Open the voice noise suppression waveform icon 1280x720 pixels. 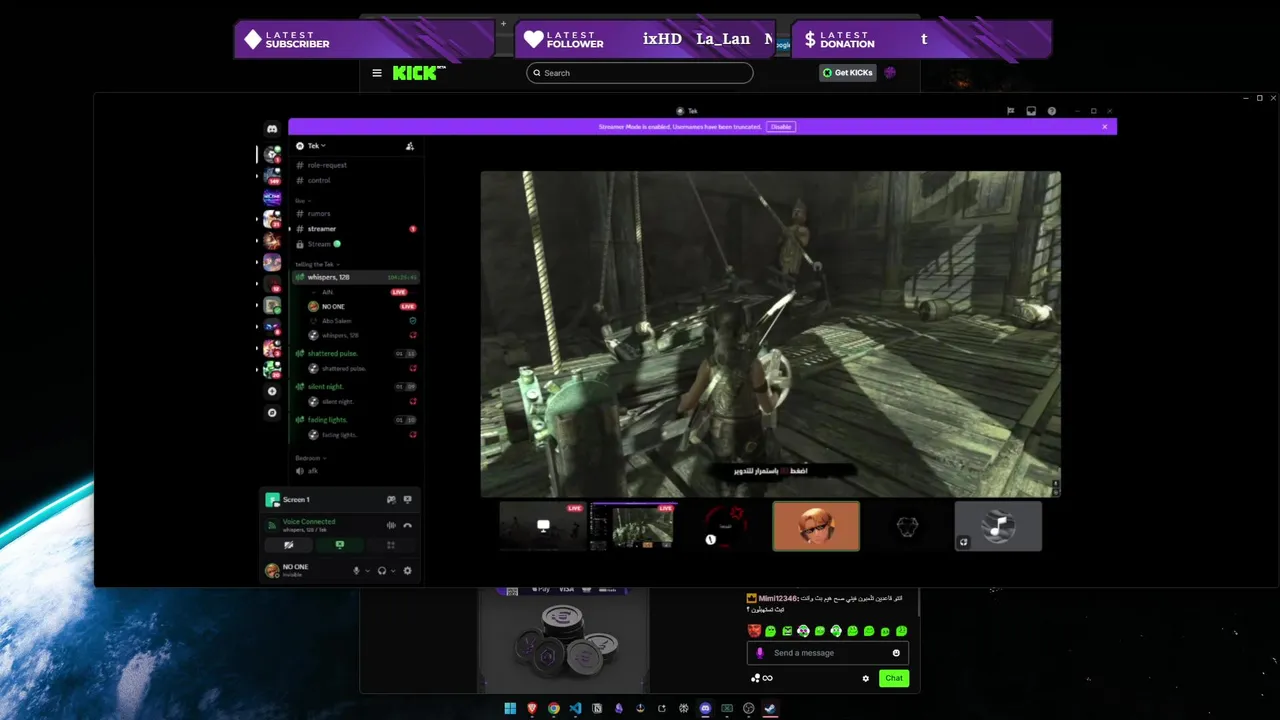coord(391,525)
